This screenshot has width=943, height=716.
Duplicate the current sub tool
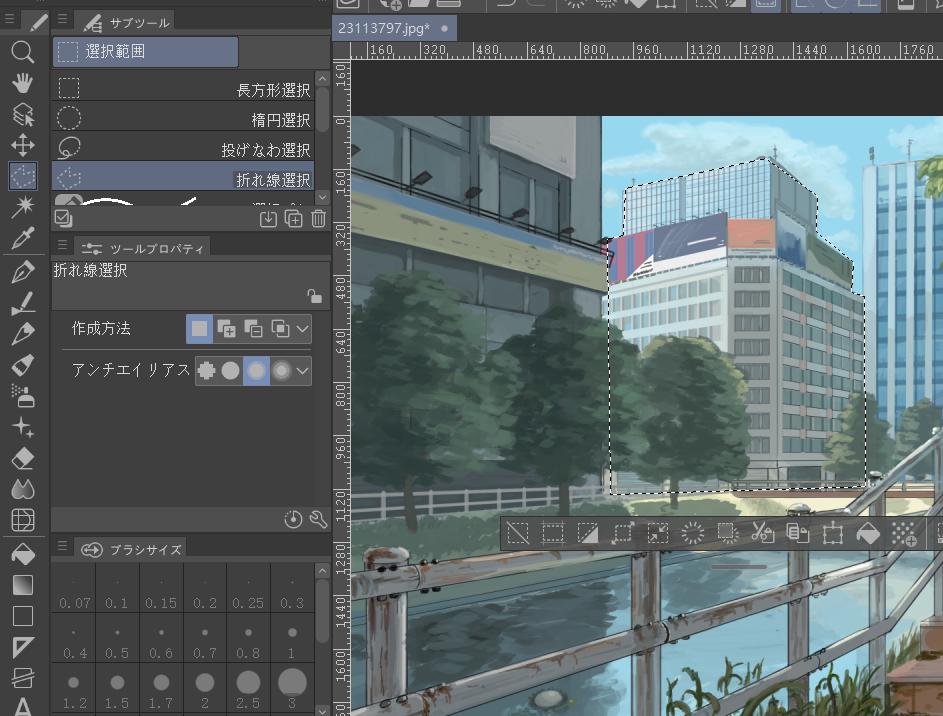[x=293, y=219]
